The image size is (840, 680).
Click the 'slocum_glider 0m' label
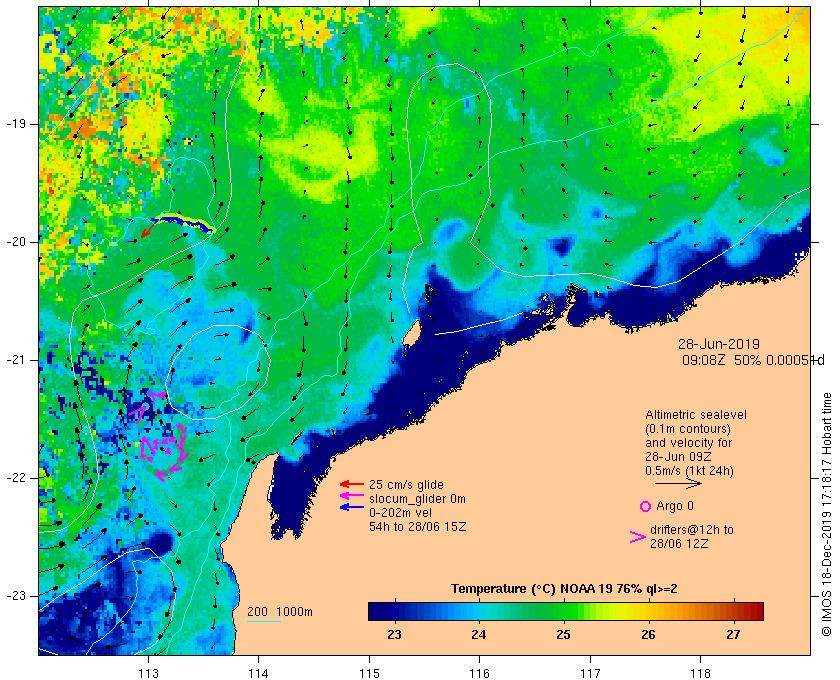(417, 499)
